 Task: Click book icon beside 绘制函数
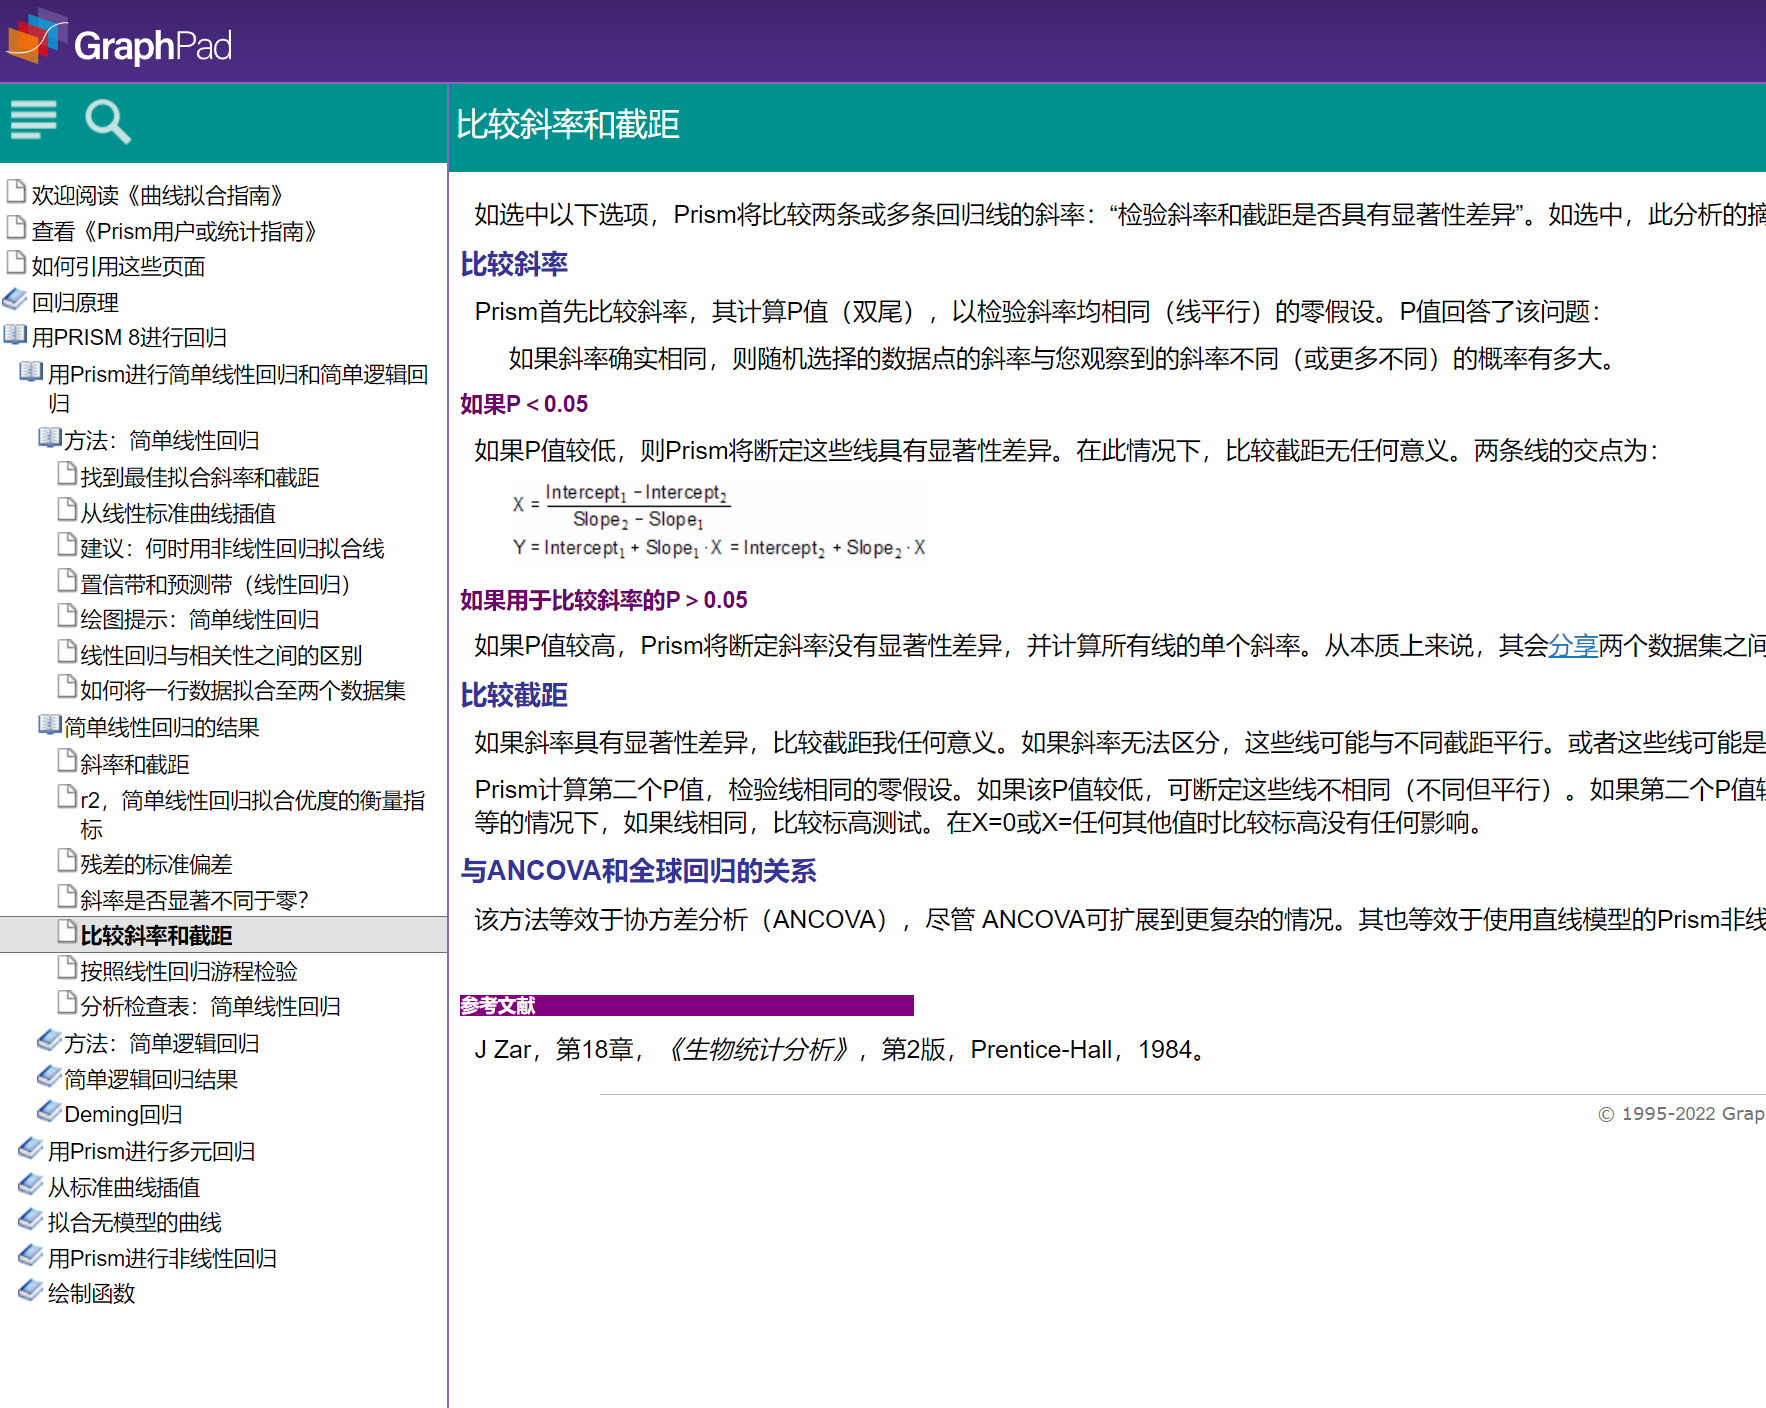31,1290
